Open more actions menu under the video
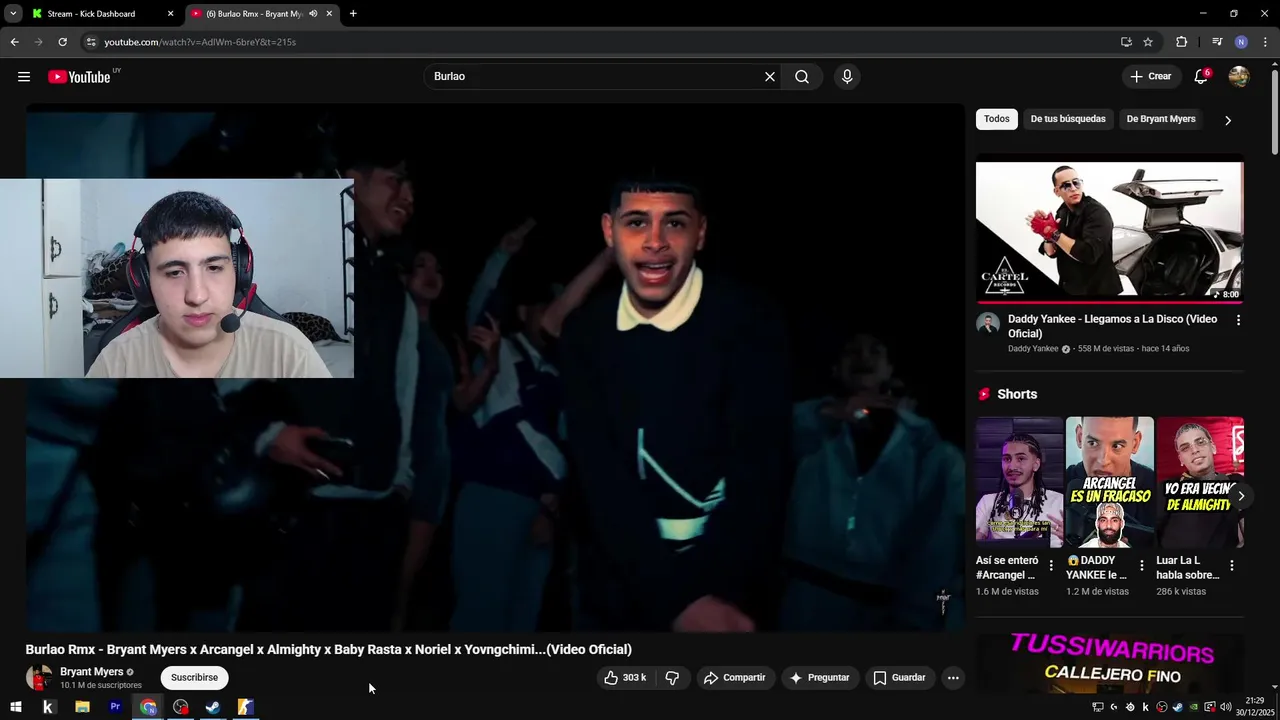1280x720 pixels. click(x=953, y=678)
